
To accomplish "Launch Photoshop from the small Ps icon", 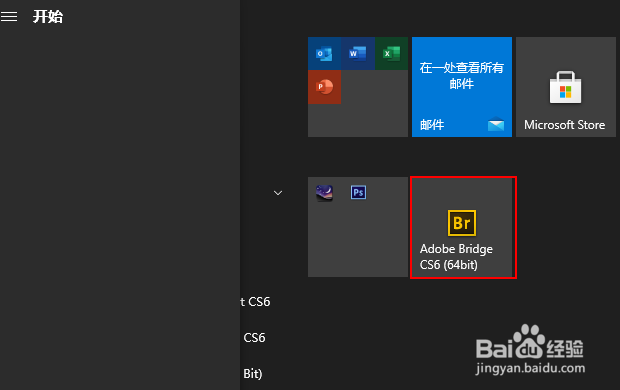I will [x=358, y=193].
